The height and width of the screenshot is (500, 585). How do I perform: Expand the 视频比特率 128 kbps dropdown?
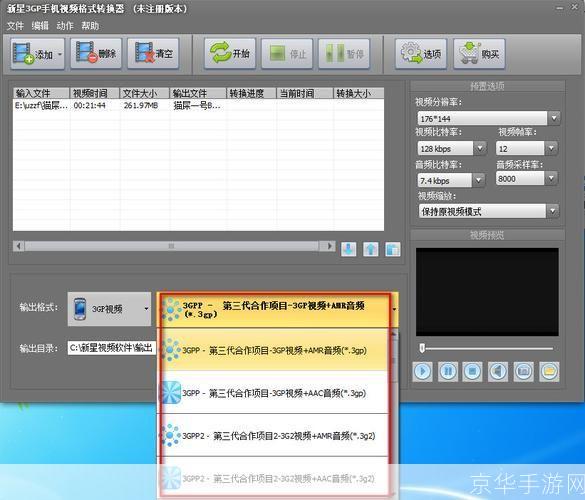click(480, 148)
